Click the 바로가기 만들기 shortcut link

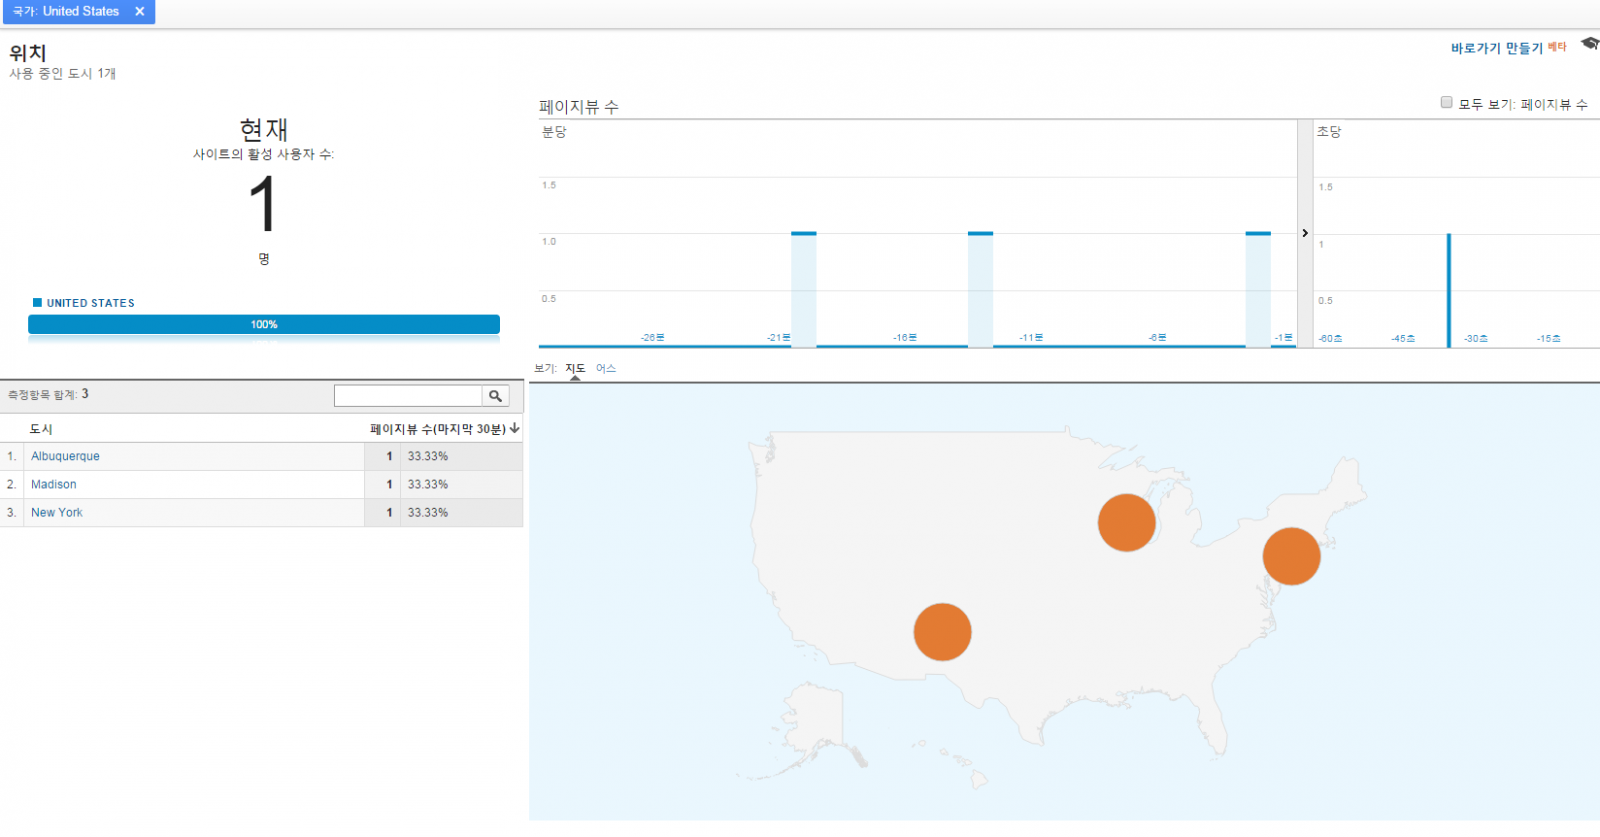pos(1497,48)
